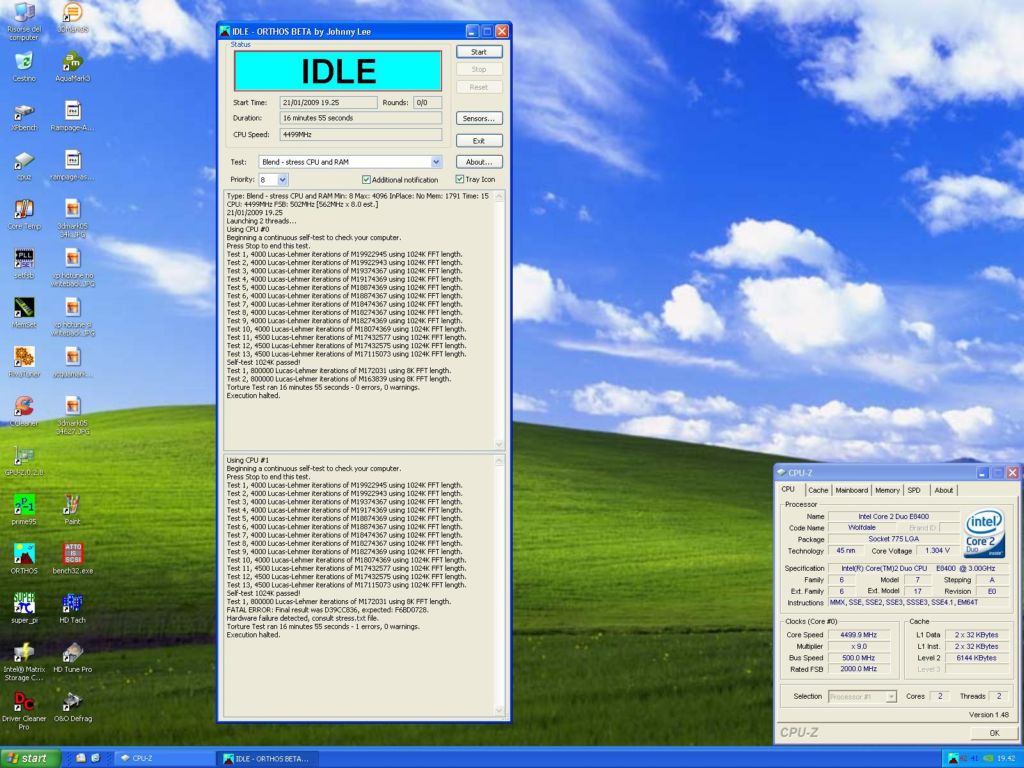Click the Start Time field in ORTHOS
Viewport: 1024px width, 768px height.
point(328,103)
